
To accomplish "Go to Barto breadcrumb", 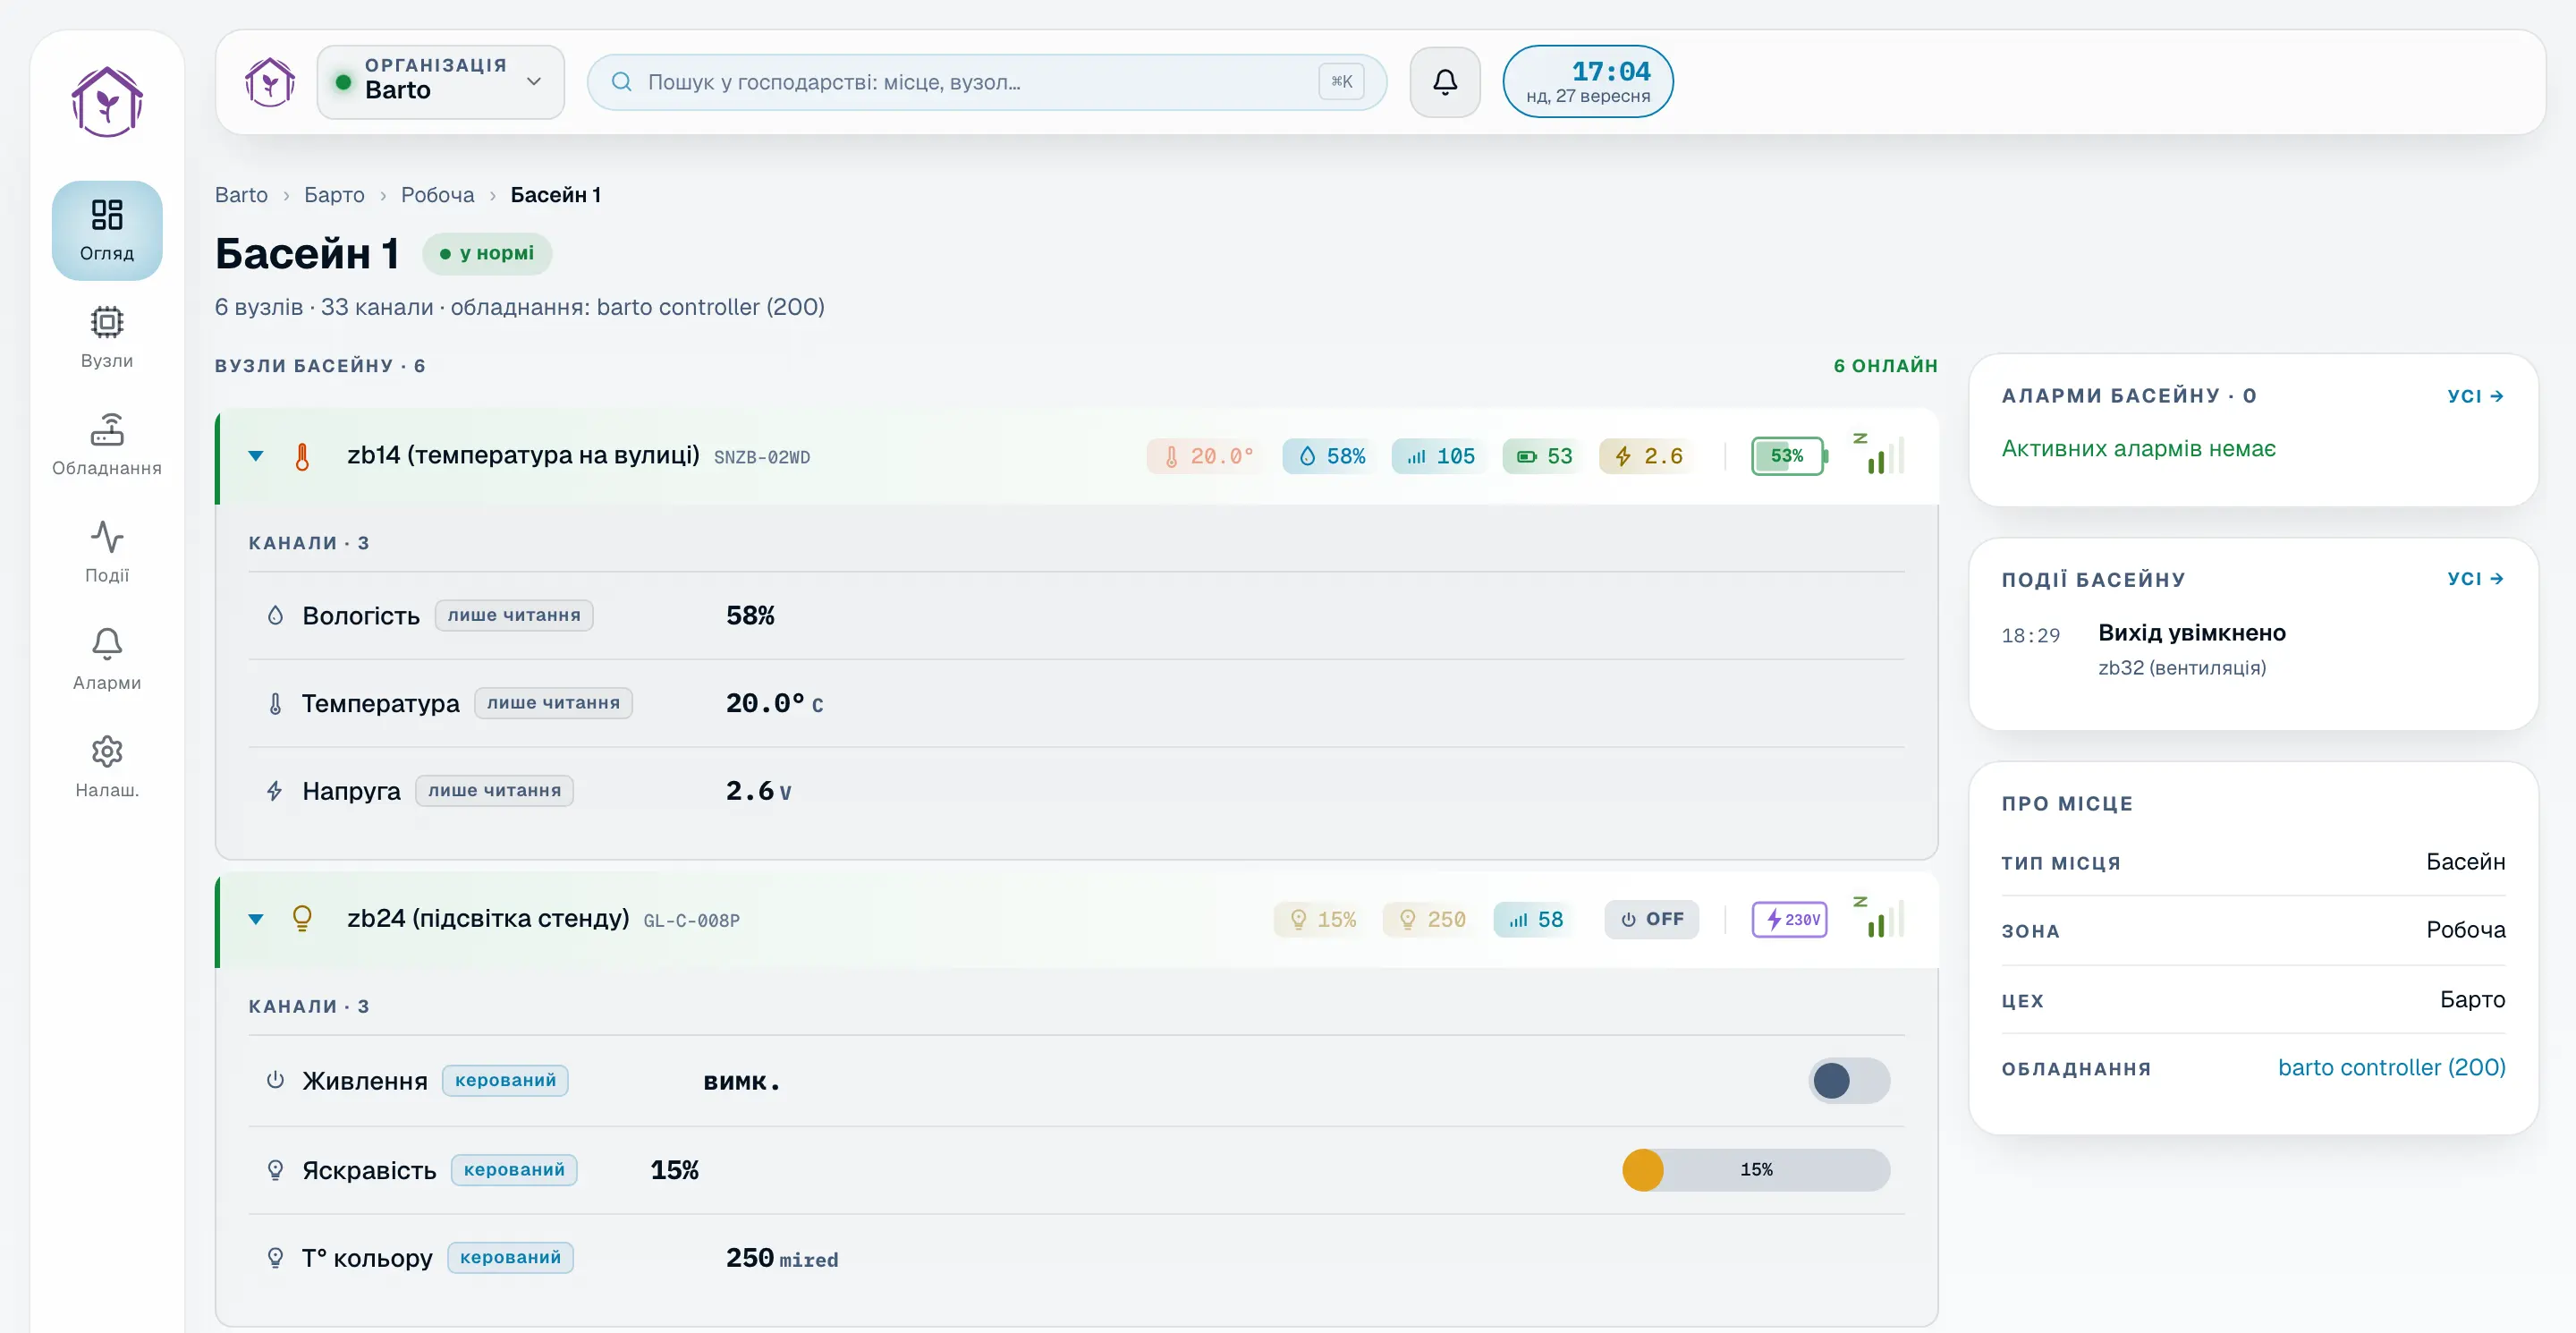I will click(x=241, y=195).
